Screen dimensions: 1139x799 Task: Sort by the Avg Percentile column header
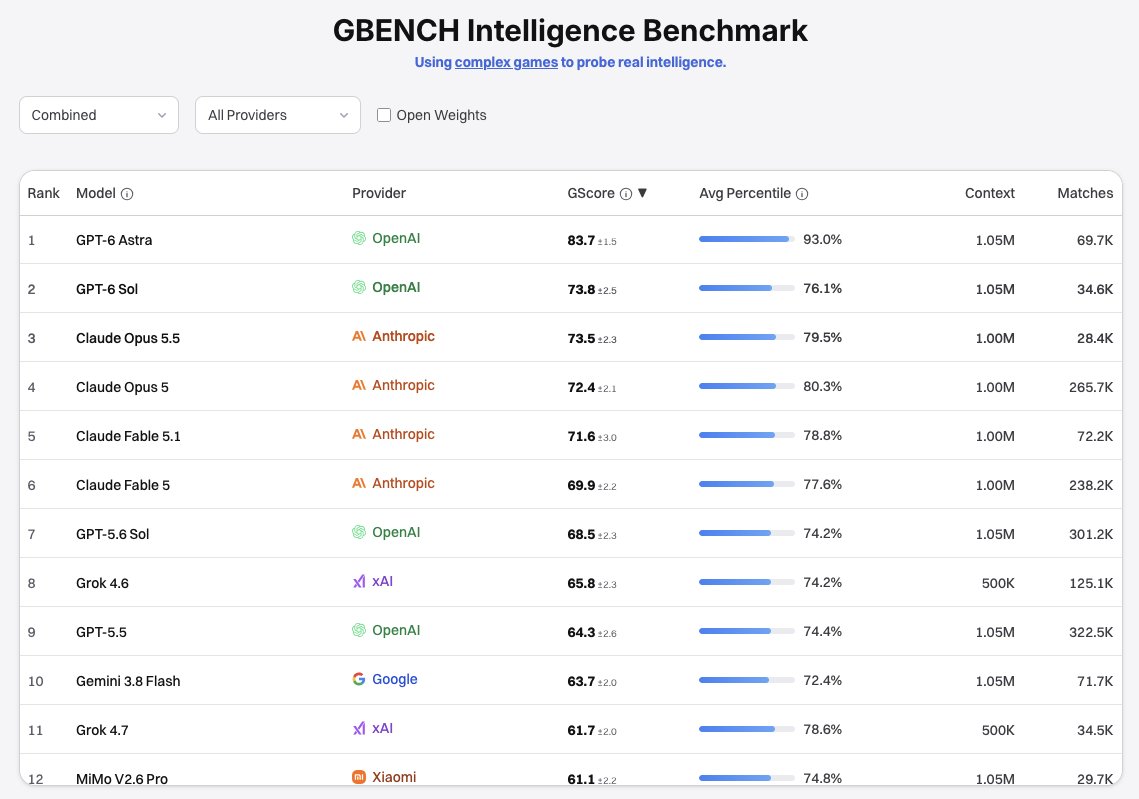tap(745, 193)
